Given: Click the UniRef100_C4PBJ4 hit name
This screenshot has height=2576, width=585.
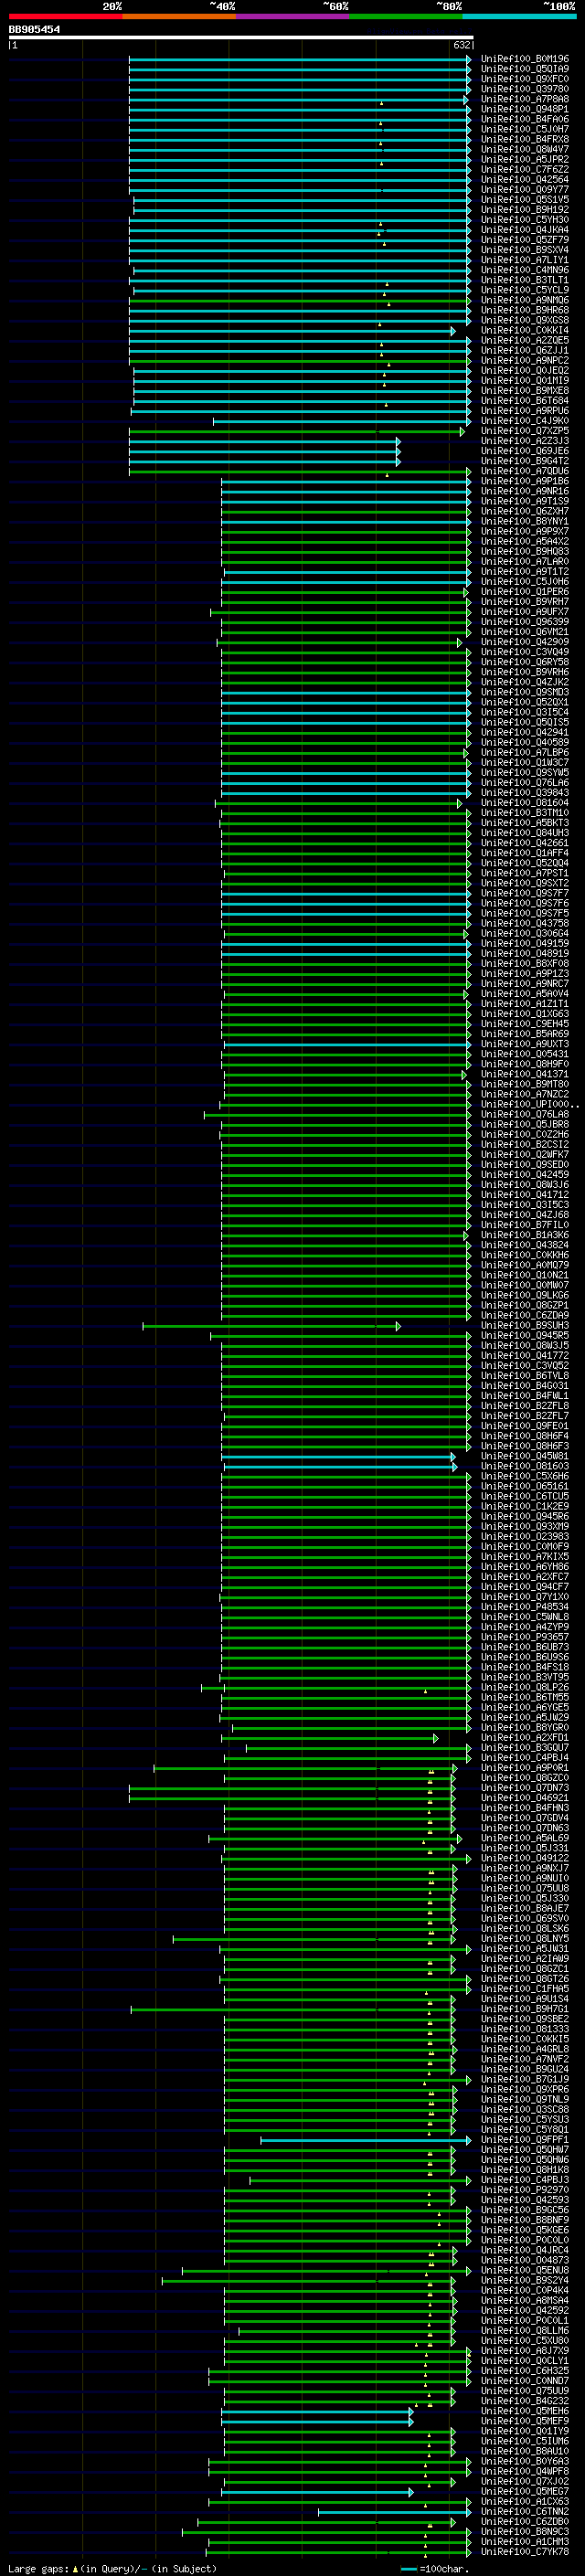Looking at the screenshot, I should (525, 1757).
